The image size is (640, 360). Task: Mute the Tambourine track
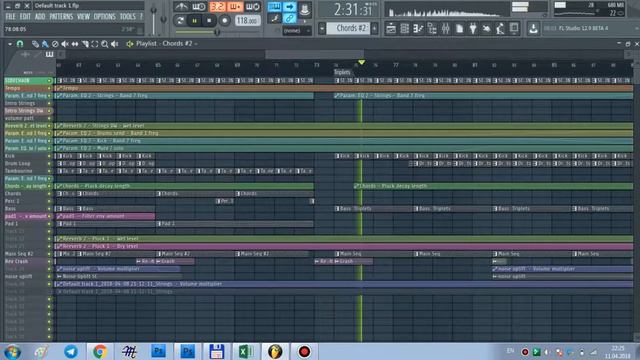pyautogui.click(x=50, y=171)
